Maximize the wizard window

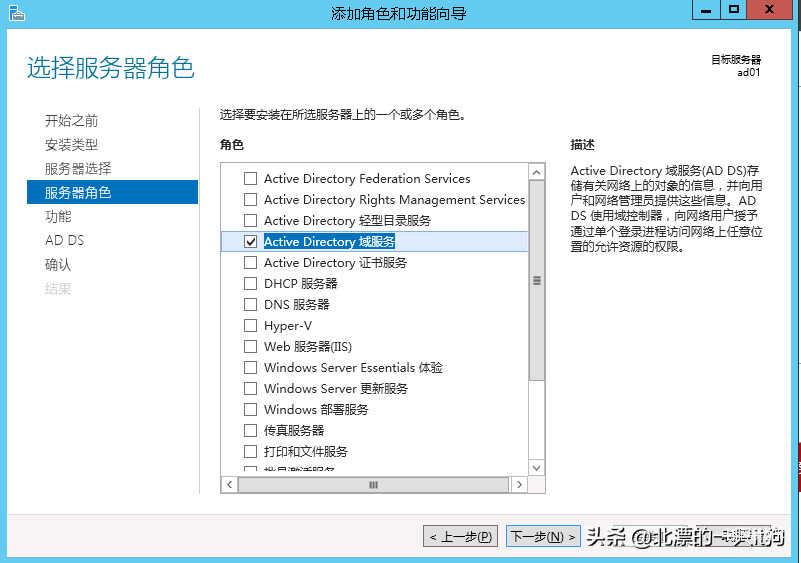coord(734,10)
